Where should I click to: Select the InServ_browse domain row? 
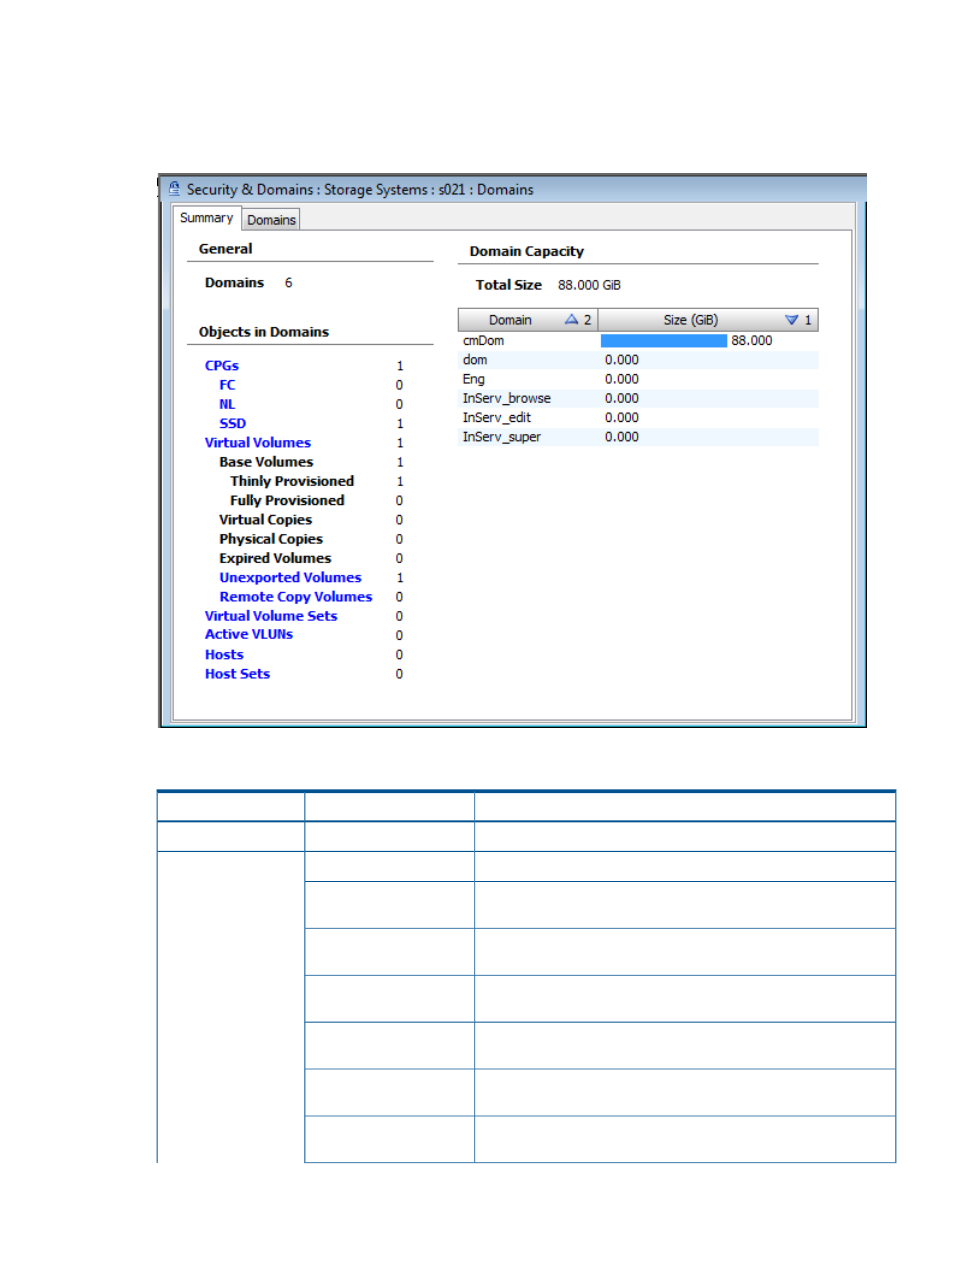click(x=638, y=398)
